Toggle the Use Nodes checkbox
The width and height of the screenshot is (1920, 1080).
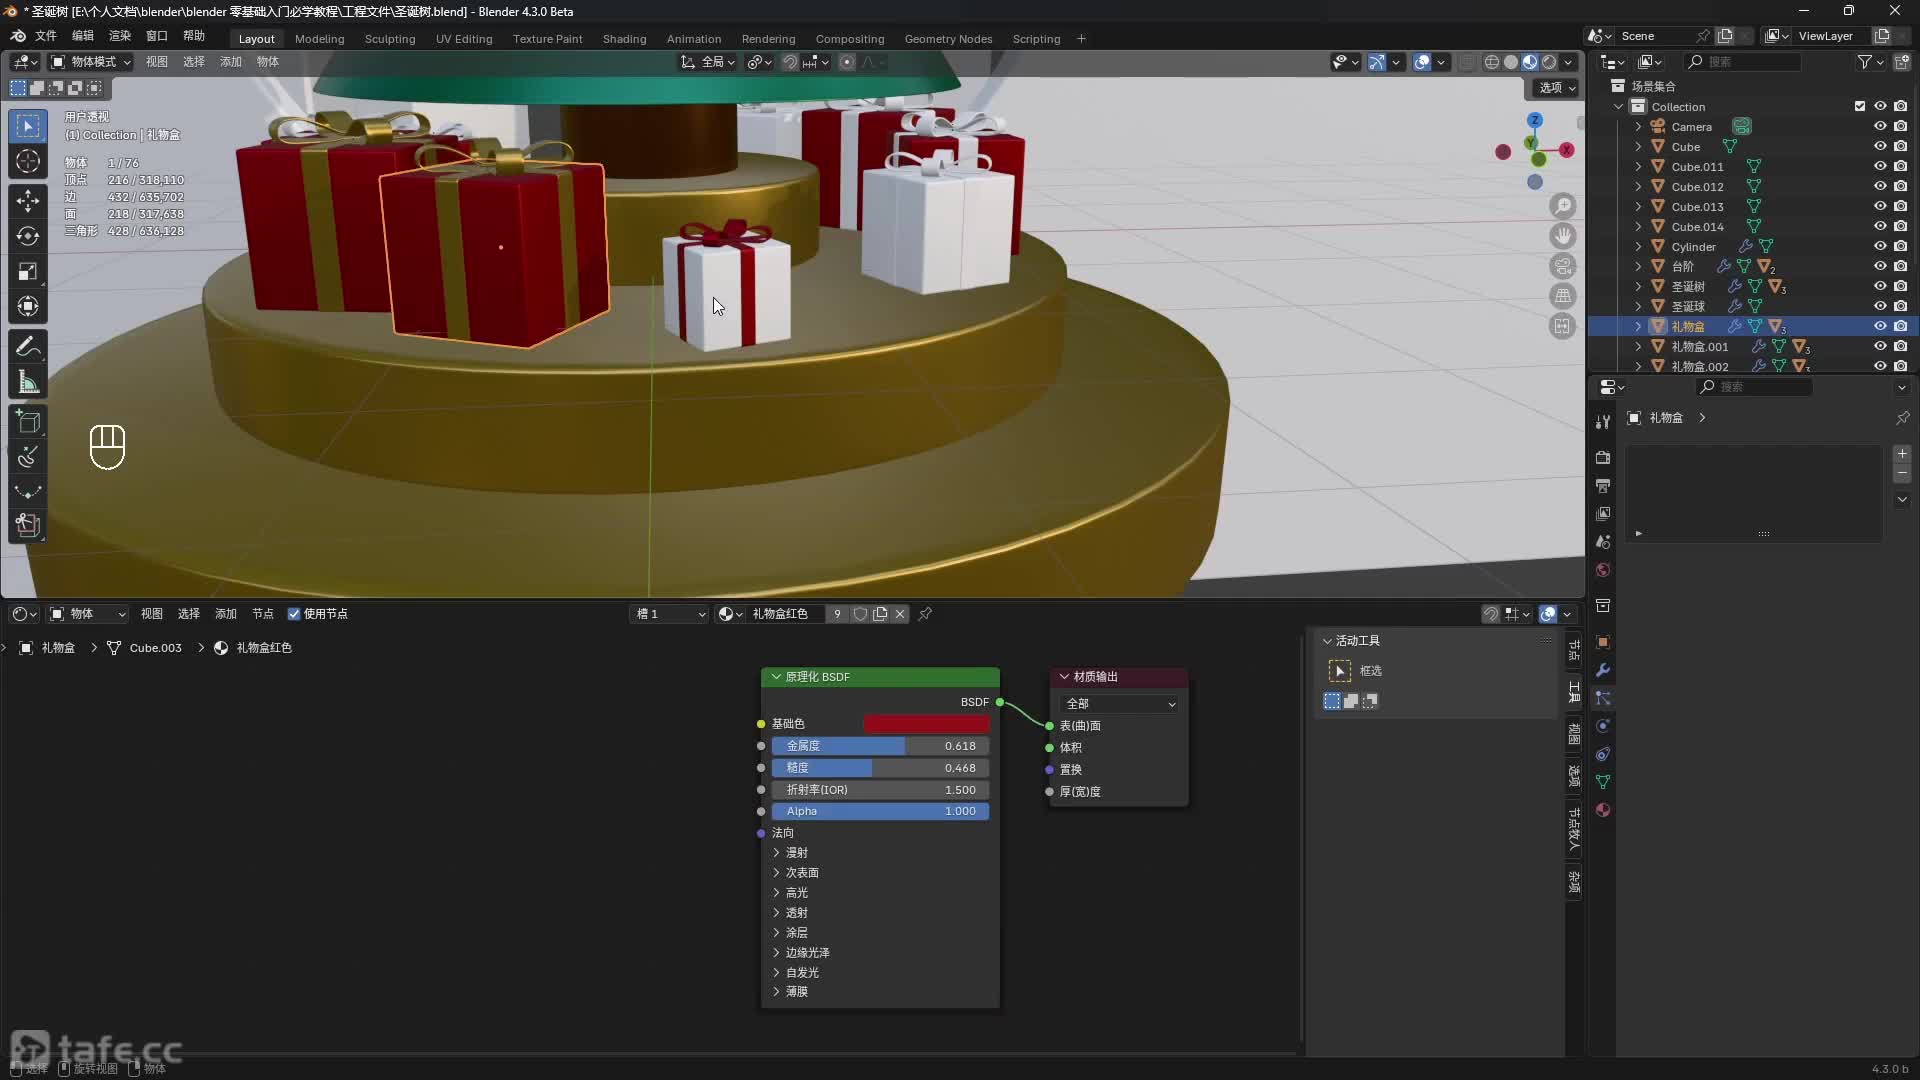pyautogui.click(x=294, y=614)
